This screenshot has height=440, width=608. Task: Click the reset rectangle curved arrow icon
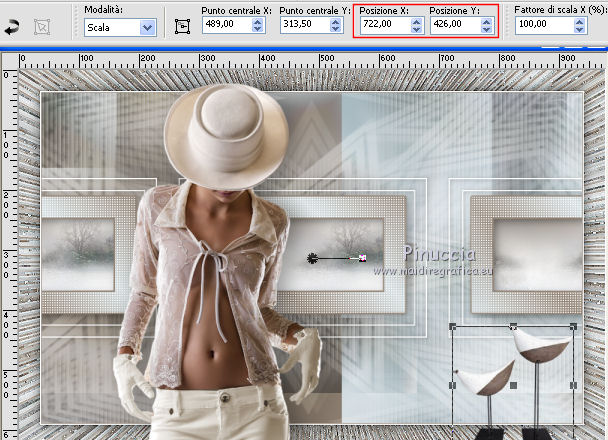(12, 28)
